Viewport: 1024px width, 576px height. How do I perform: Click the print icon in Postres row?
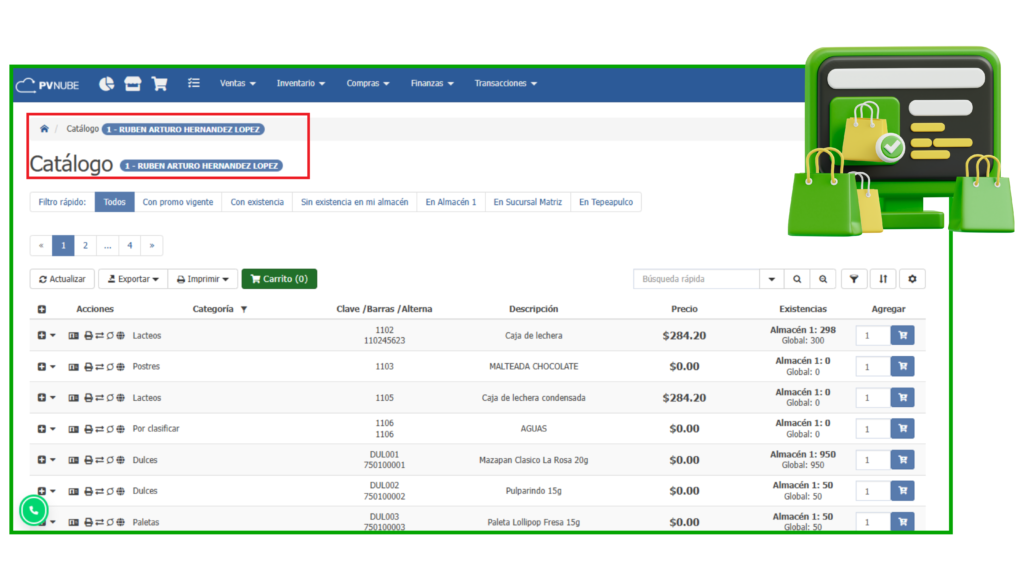point(88,367)
